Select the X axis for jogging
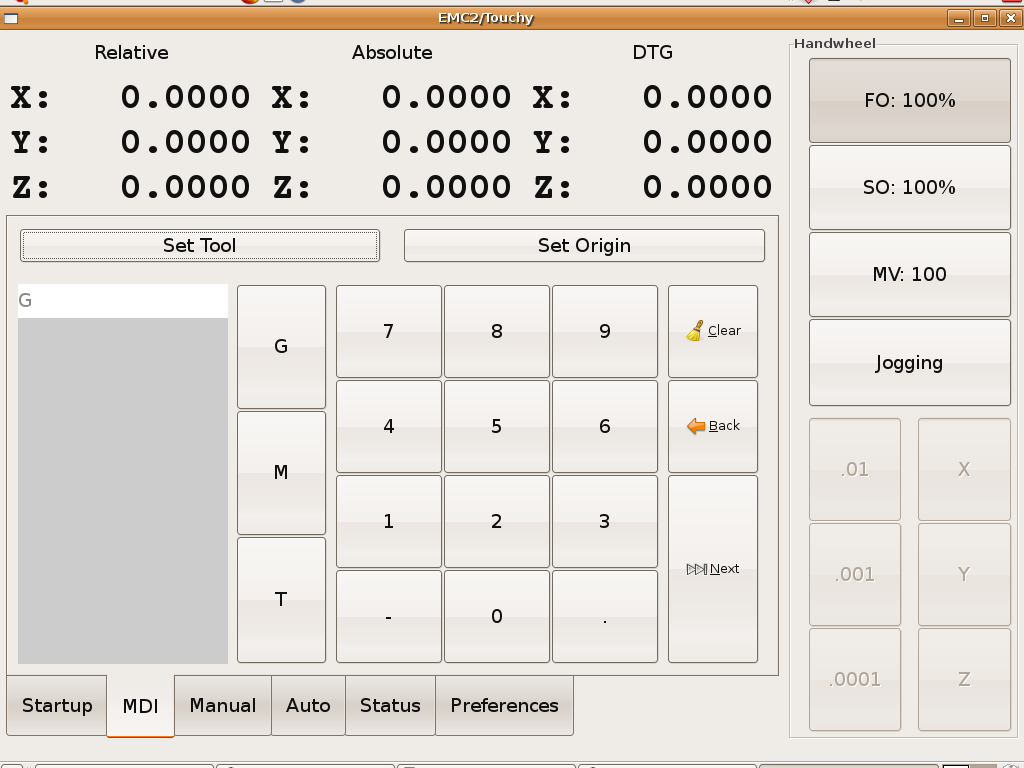This screenshot has height=768, width=1024. point(964,470)
